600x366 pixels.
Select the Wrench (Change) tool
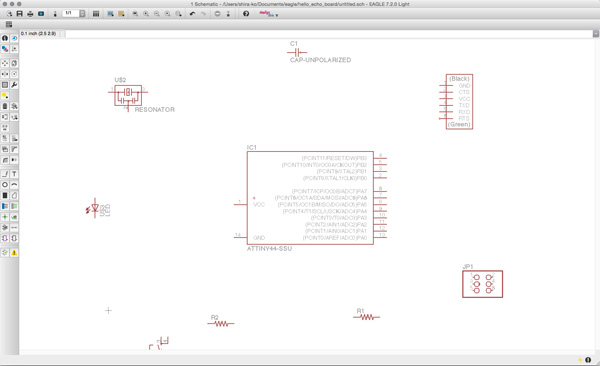[x=14, y=85]
